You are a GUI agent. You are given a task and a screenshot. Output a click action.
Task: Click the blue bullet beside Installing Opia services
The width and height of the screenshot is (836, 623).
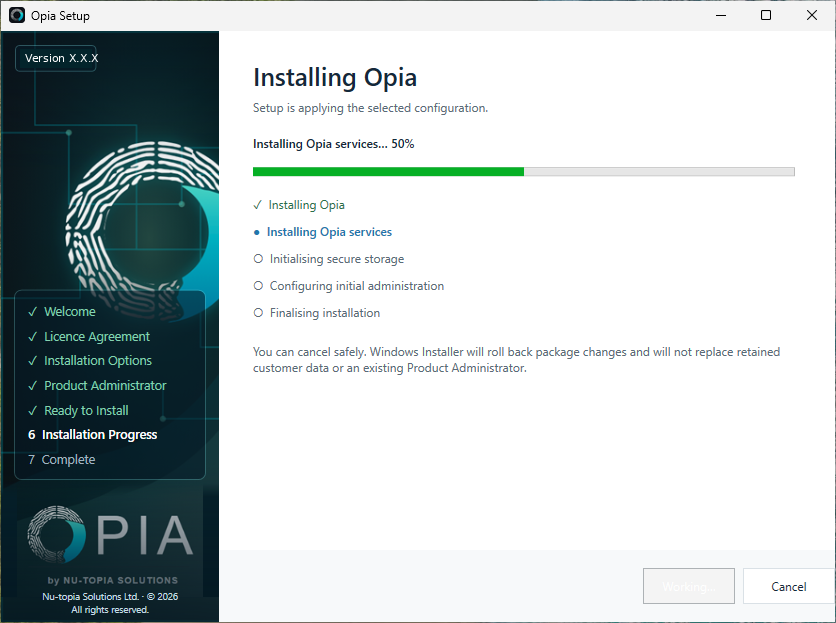257,233
